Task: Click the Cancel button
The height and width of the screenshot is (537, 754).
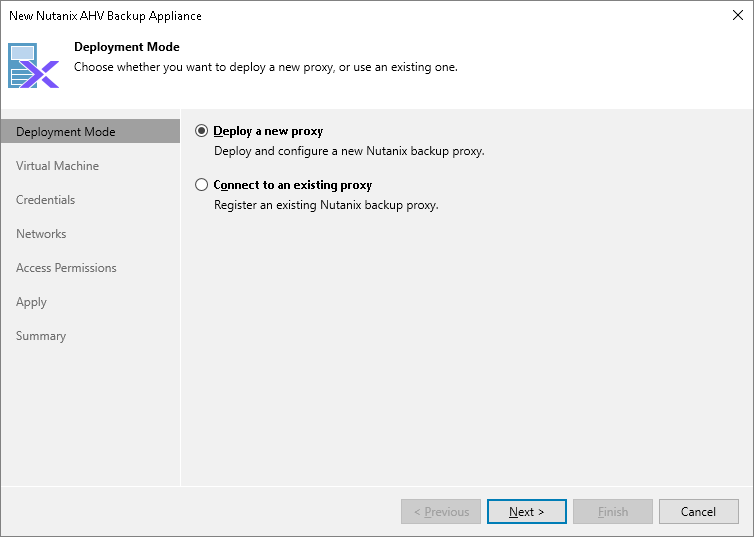Action: [x=698, y=512]
